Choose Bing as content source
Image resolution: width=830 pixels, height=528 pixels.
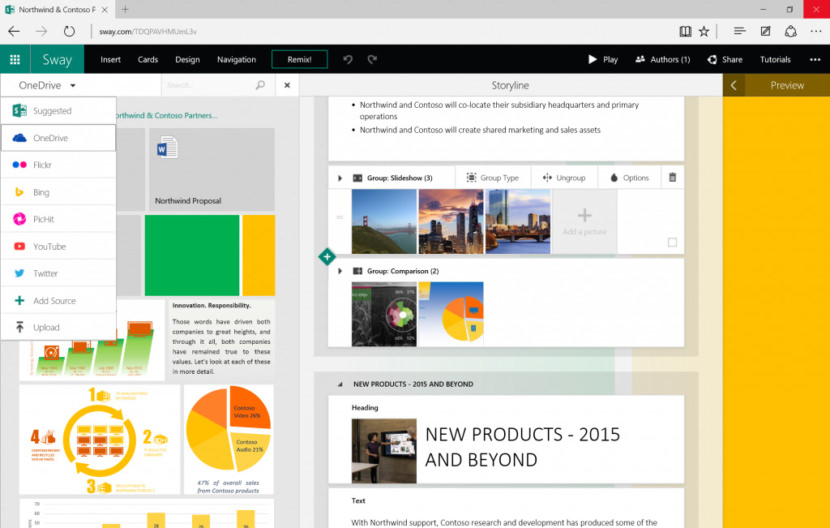tap(58, 192)
